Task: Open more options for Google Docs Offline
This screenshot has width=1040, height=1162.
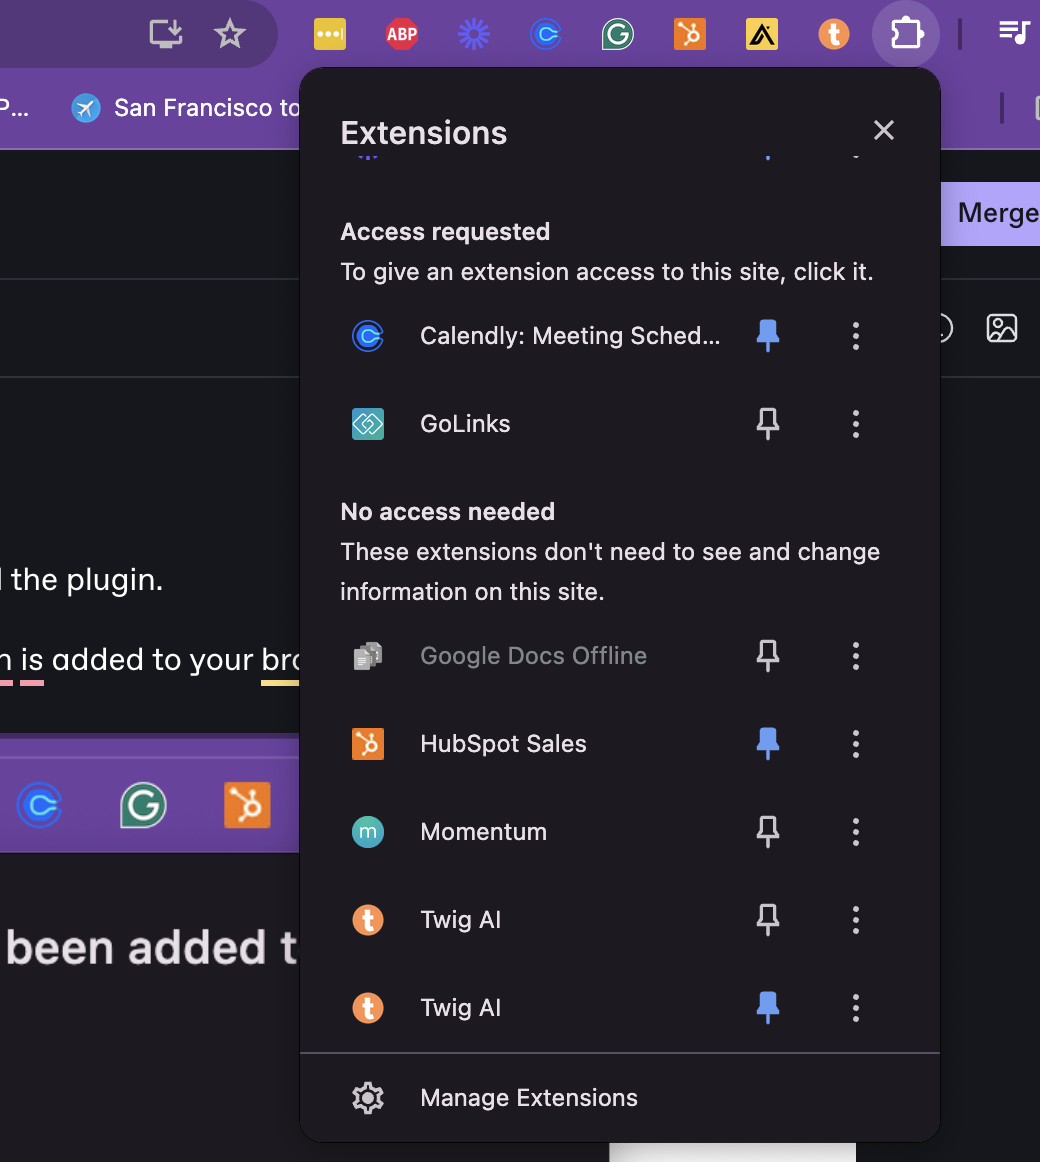Action: (856, 656)
